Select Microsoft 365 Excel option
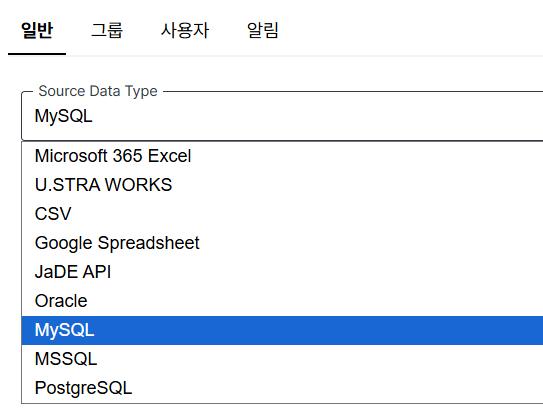Viewport: 543px width, 420px height. [282, 156]
